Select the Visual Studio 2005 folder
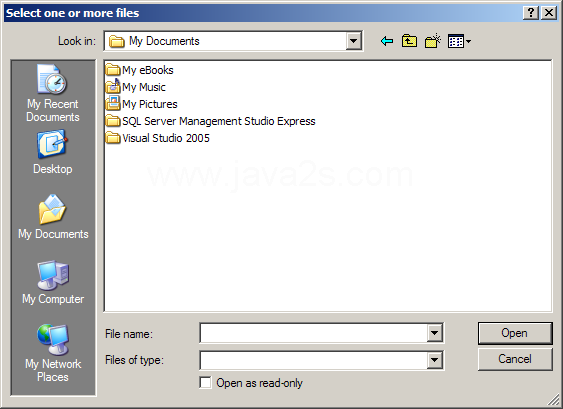563x409 pixels. tap(158, 138)
